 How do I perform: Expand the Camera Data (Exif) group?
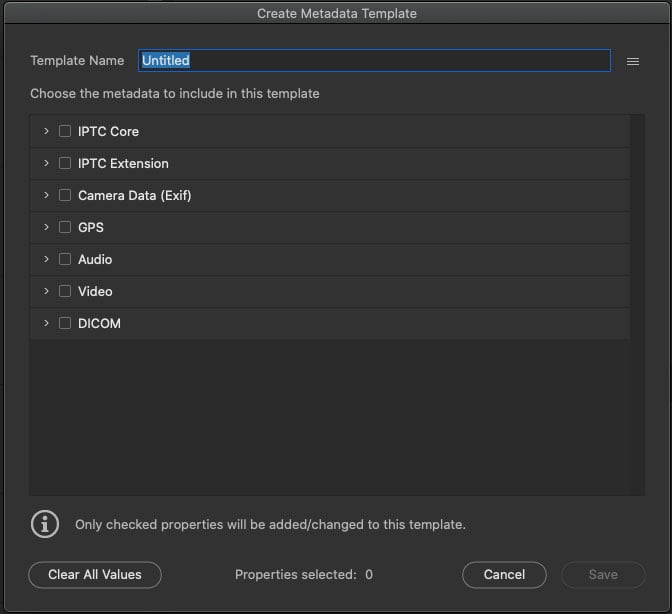pyautogui.click(x=46, y=195)
